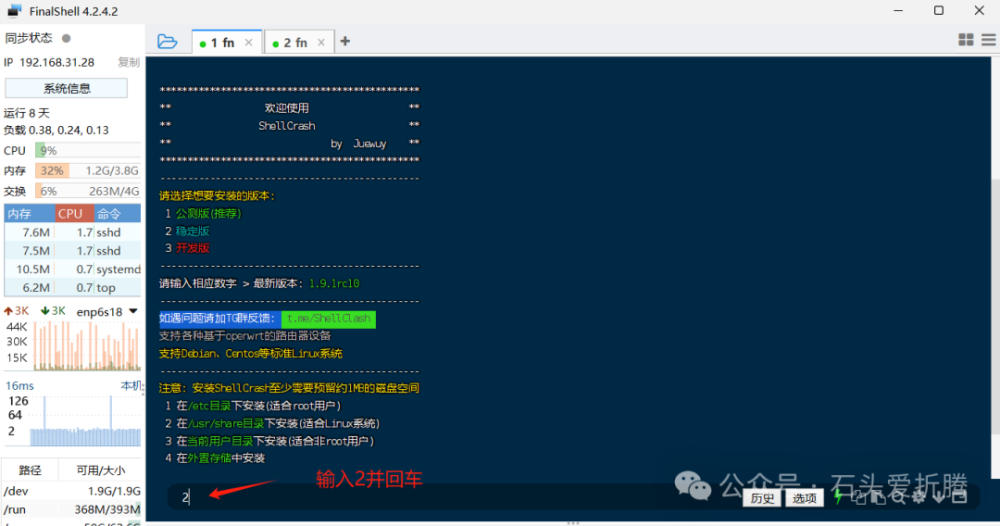Click the CPU usage bar showing 9%
The image size is (1000, 526).
tap(88, 150)
